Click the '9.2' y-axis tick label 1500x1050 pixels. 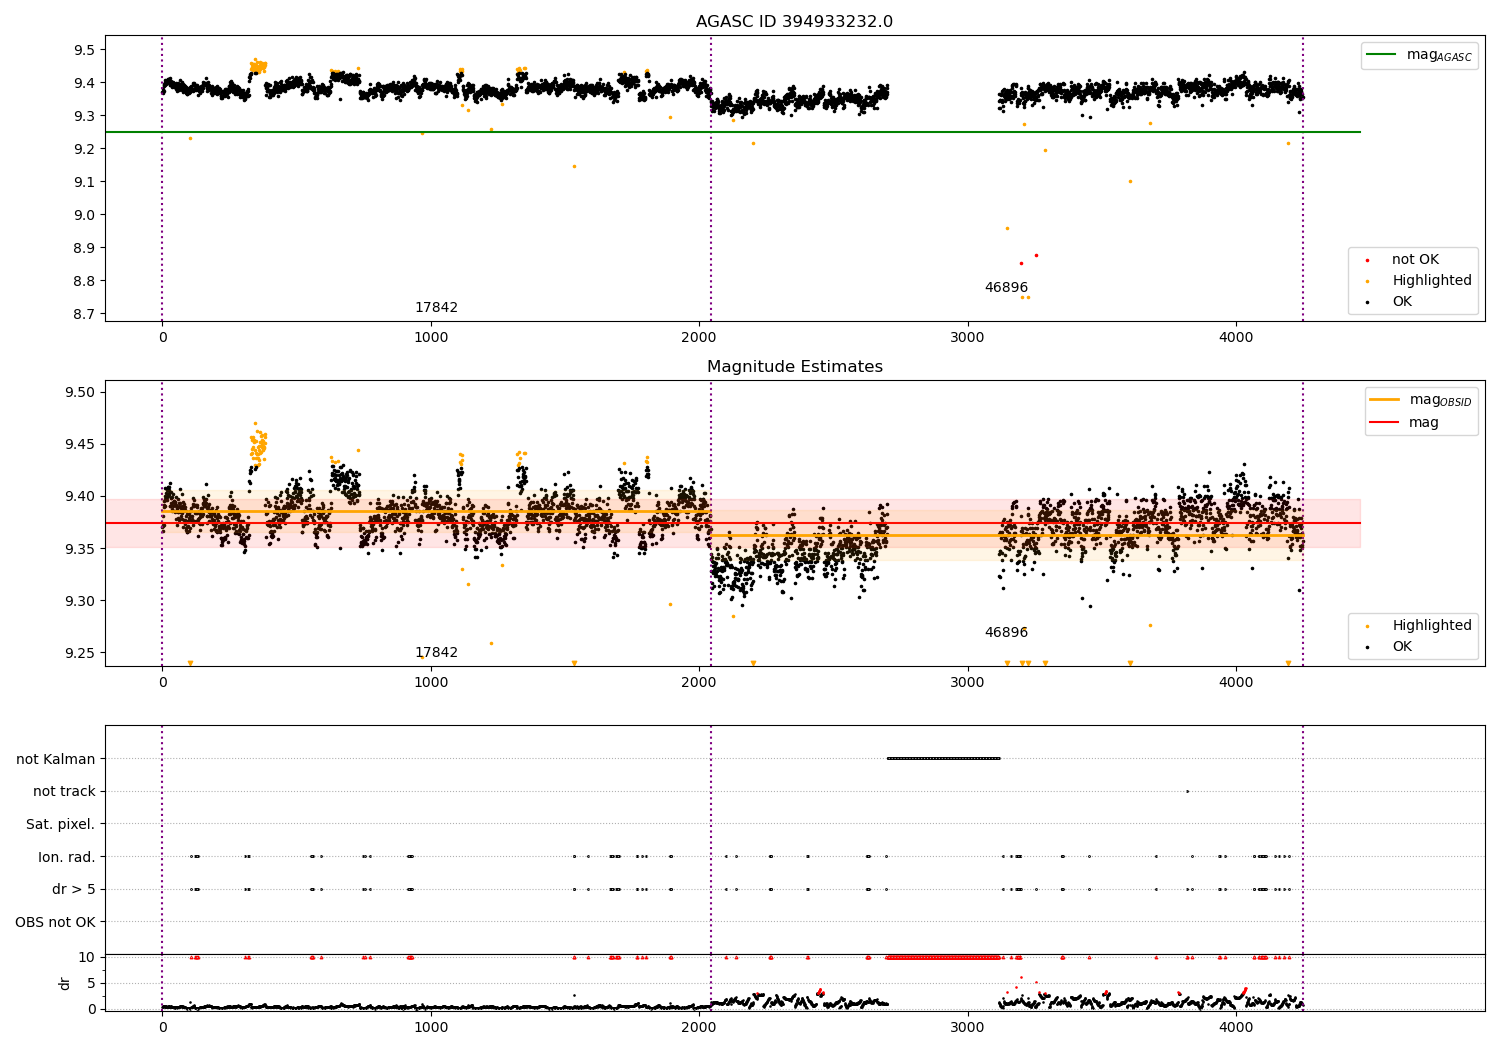pos(84,149)
